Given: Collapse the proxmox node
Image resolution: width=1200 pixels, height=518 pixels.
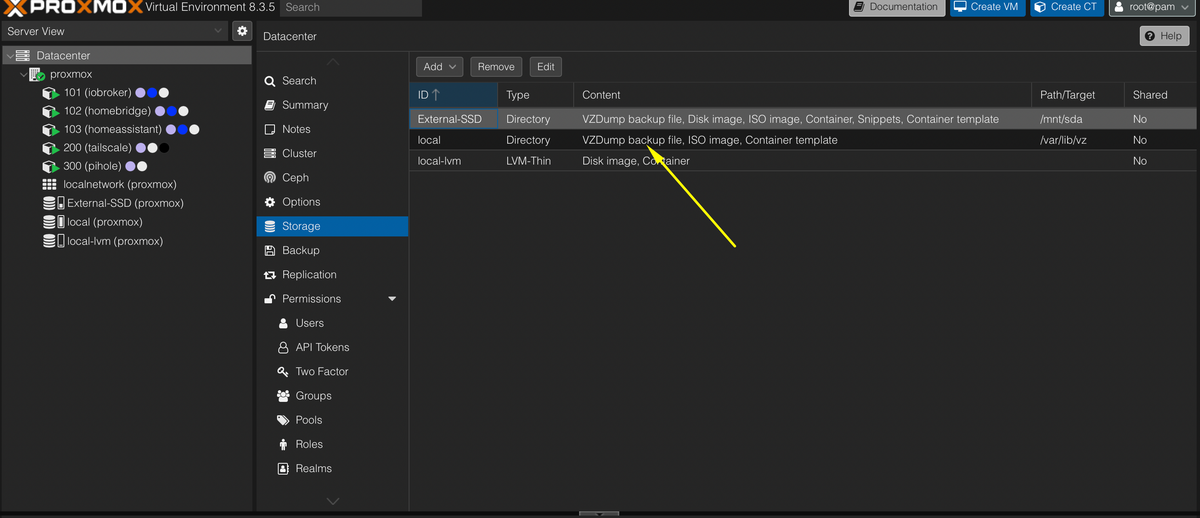Looking at the screenshot, I should click(x=24, y=75).
